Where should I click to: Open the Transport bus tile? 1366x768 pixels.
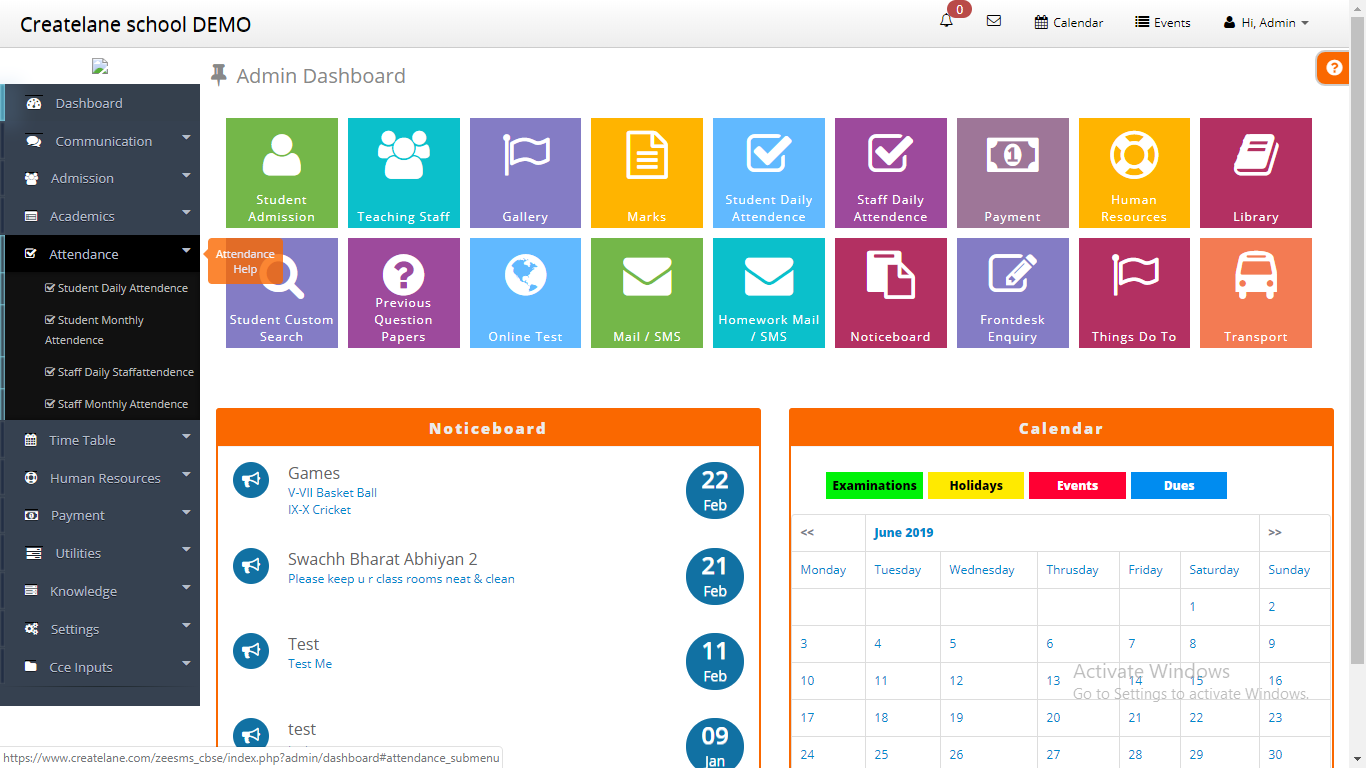coord(1255,292)
